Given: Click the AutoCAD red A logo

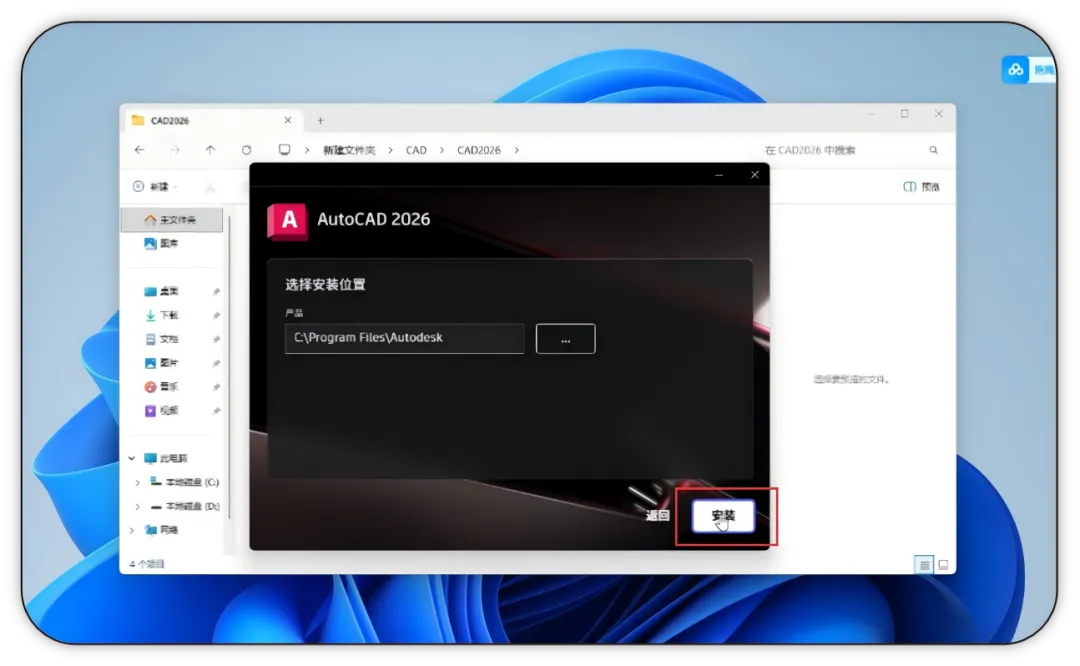Looking at the screenshot, I should click(x=288, y=221).
